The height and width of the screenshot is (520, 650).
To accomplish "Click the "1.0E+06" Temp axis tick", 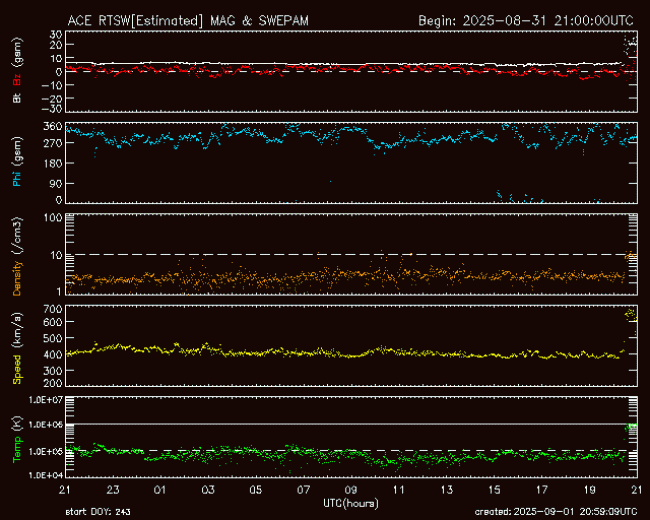I will tap(46, 425).
